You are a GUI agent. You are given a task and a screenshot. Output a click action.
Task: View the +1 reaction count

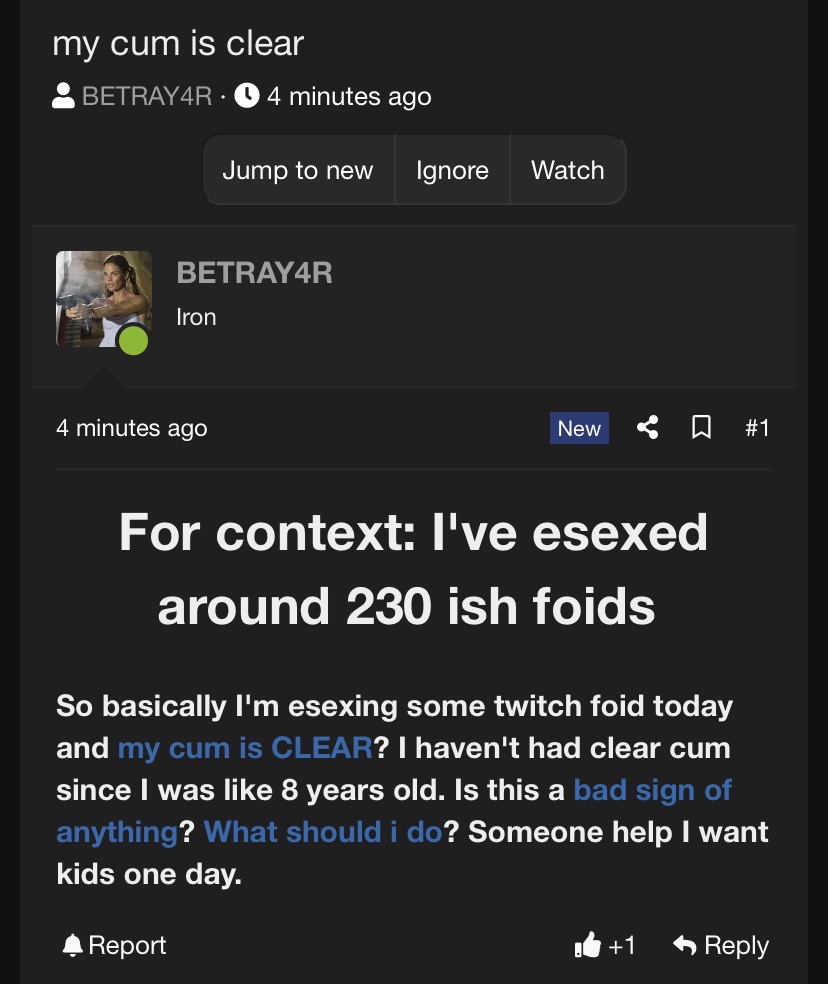[622, 945]
